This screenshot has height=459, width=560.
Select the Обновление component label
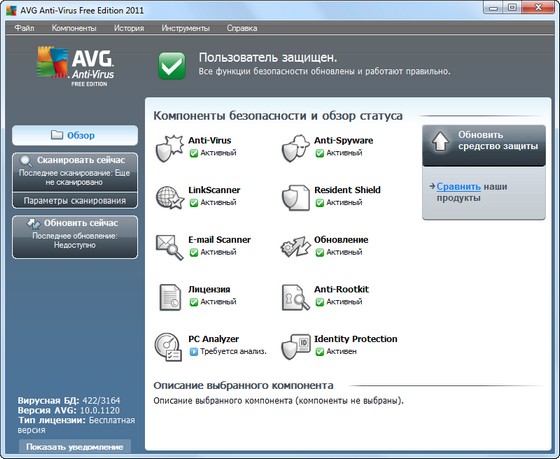(341, 240)
